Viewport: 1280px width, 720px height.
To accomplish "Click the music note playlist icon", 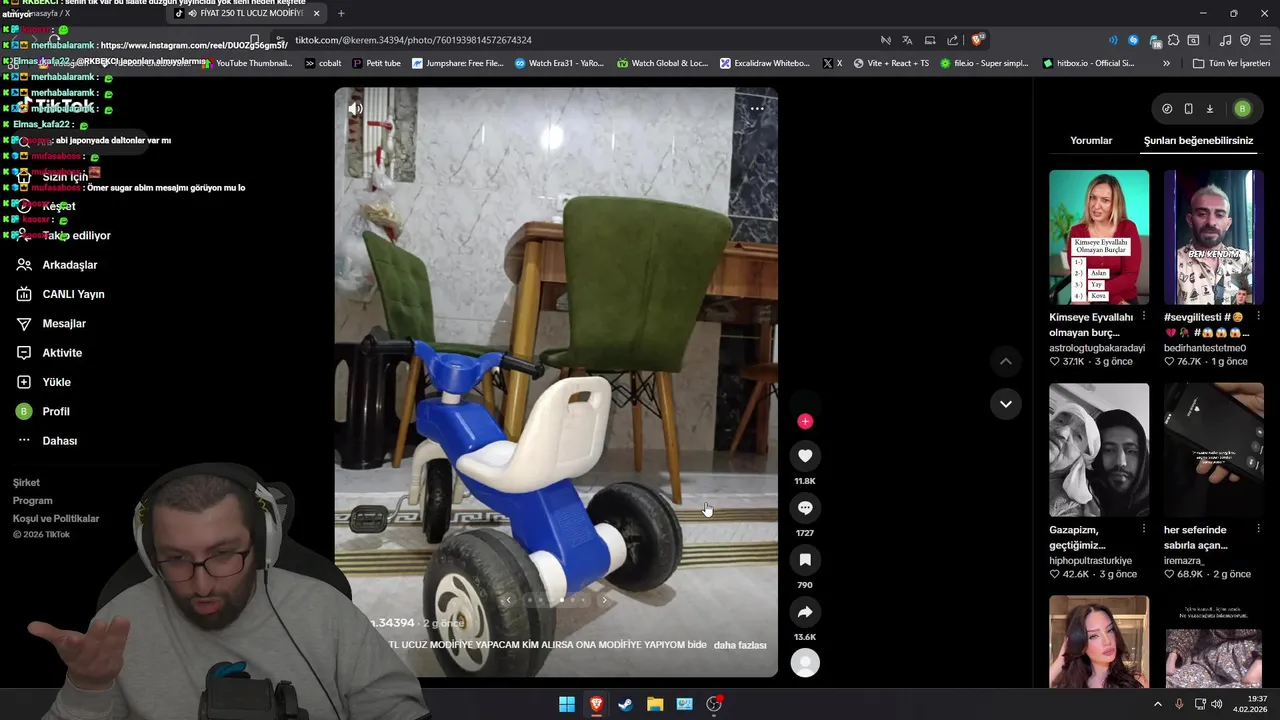I will (1226, 40).
